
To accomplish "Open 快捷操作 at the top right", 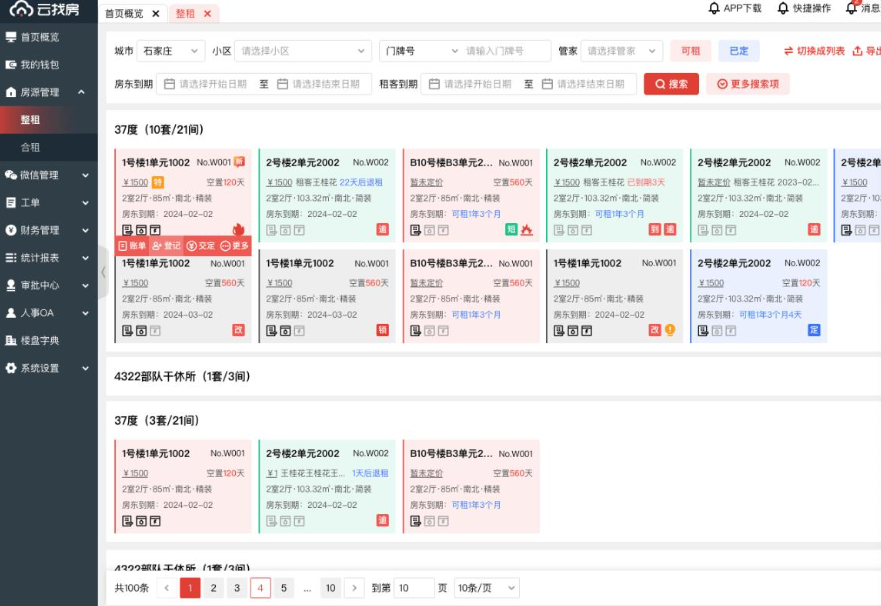I will [803, 8].
